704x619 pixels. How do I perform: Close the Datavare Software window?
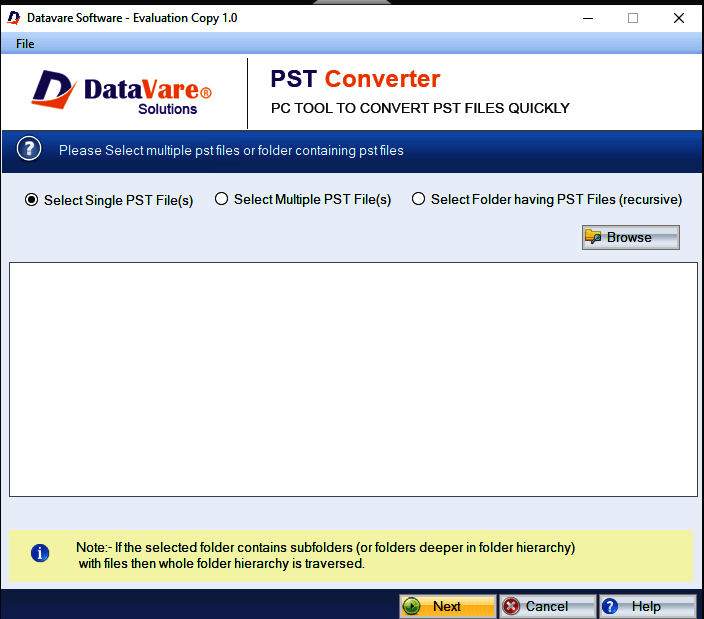click(679, 18)
